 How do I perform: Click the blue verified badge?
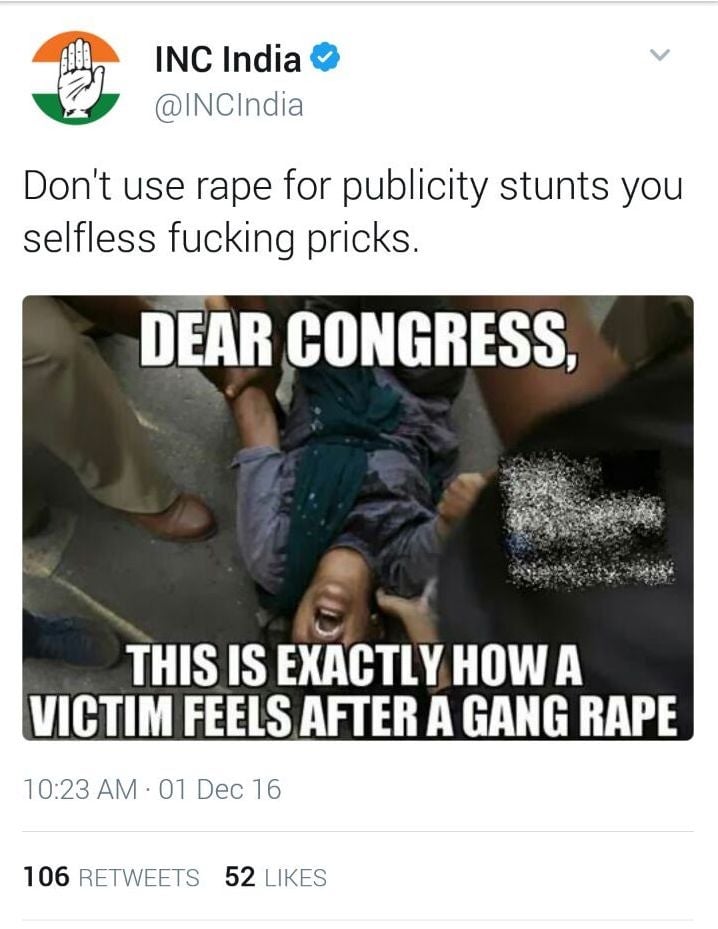325,59
